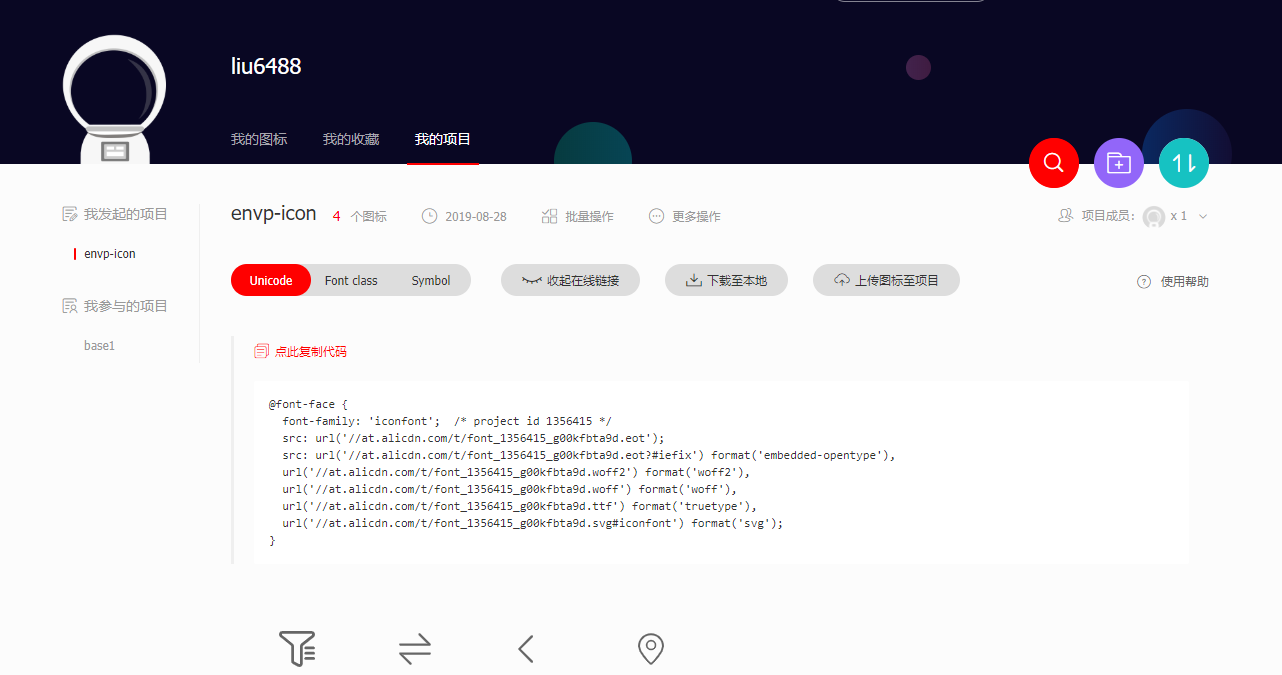Click the batch operations grid icon
Image resolution: width=1282 pixels, height=675 pixels.
549,216
